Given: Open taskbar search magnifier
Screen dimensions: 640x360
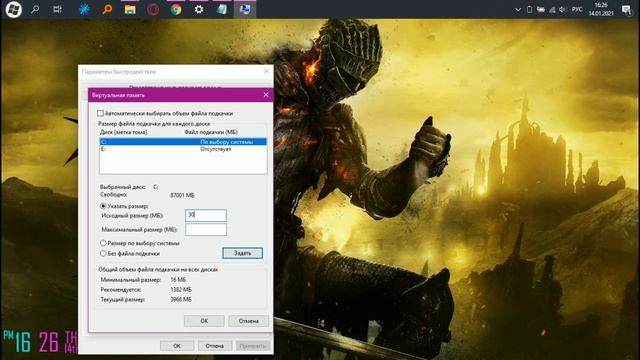Looking at the screenshot, I should pos(36,9).
